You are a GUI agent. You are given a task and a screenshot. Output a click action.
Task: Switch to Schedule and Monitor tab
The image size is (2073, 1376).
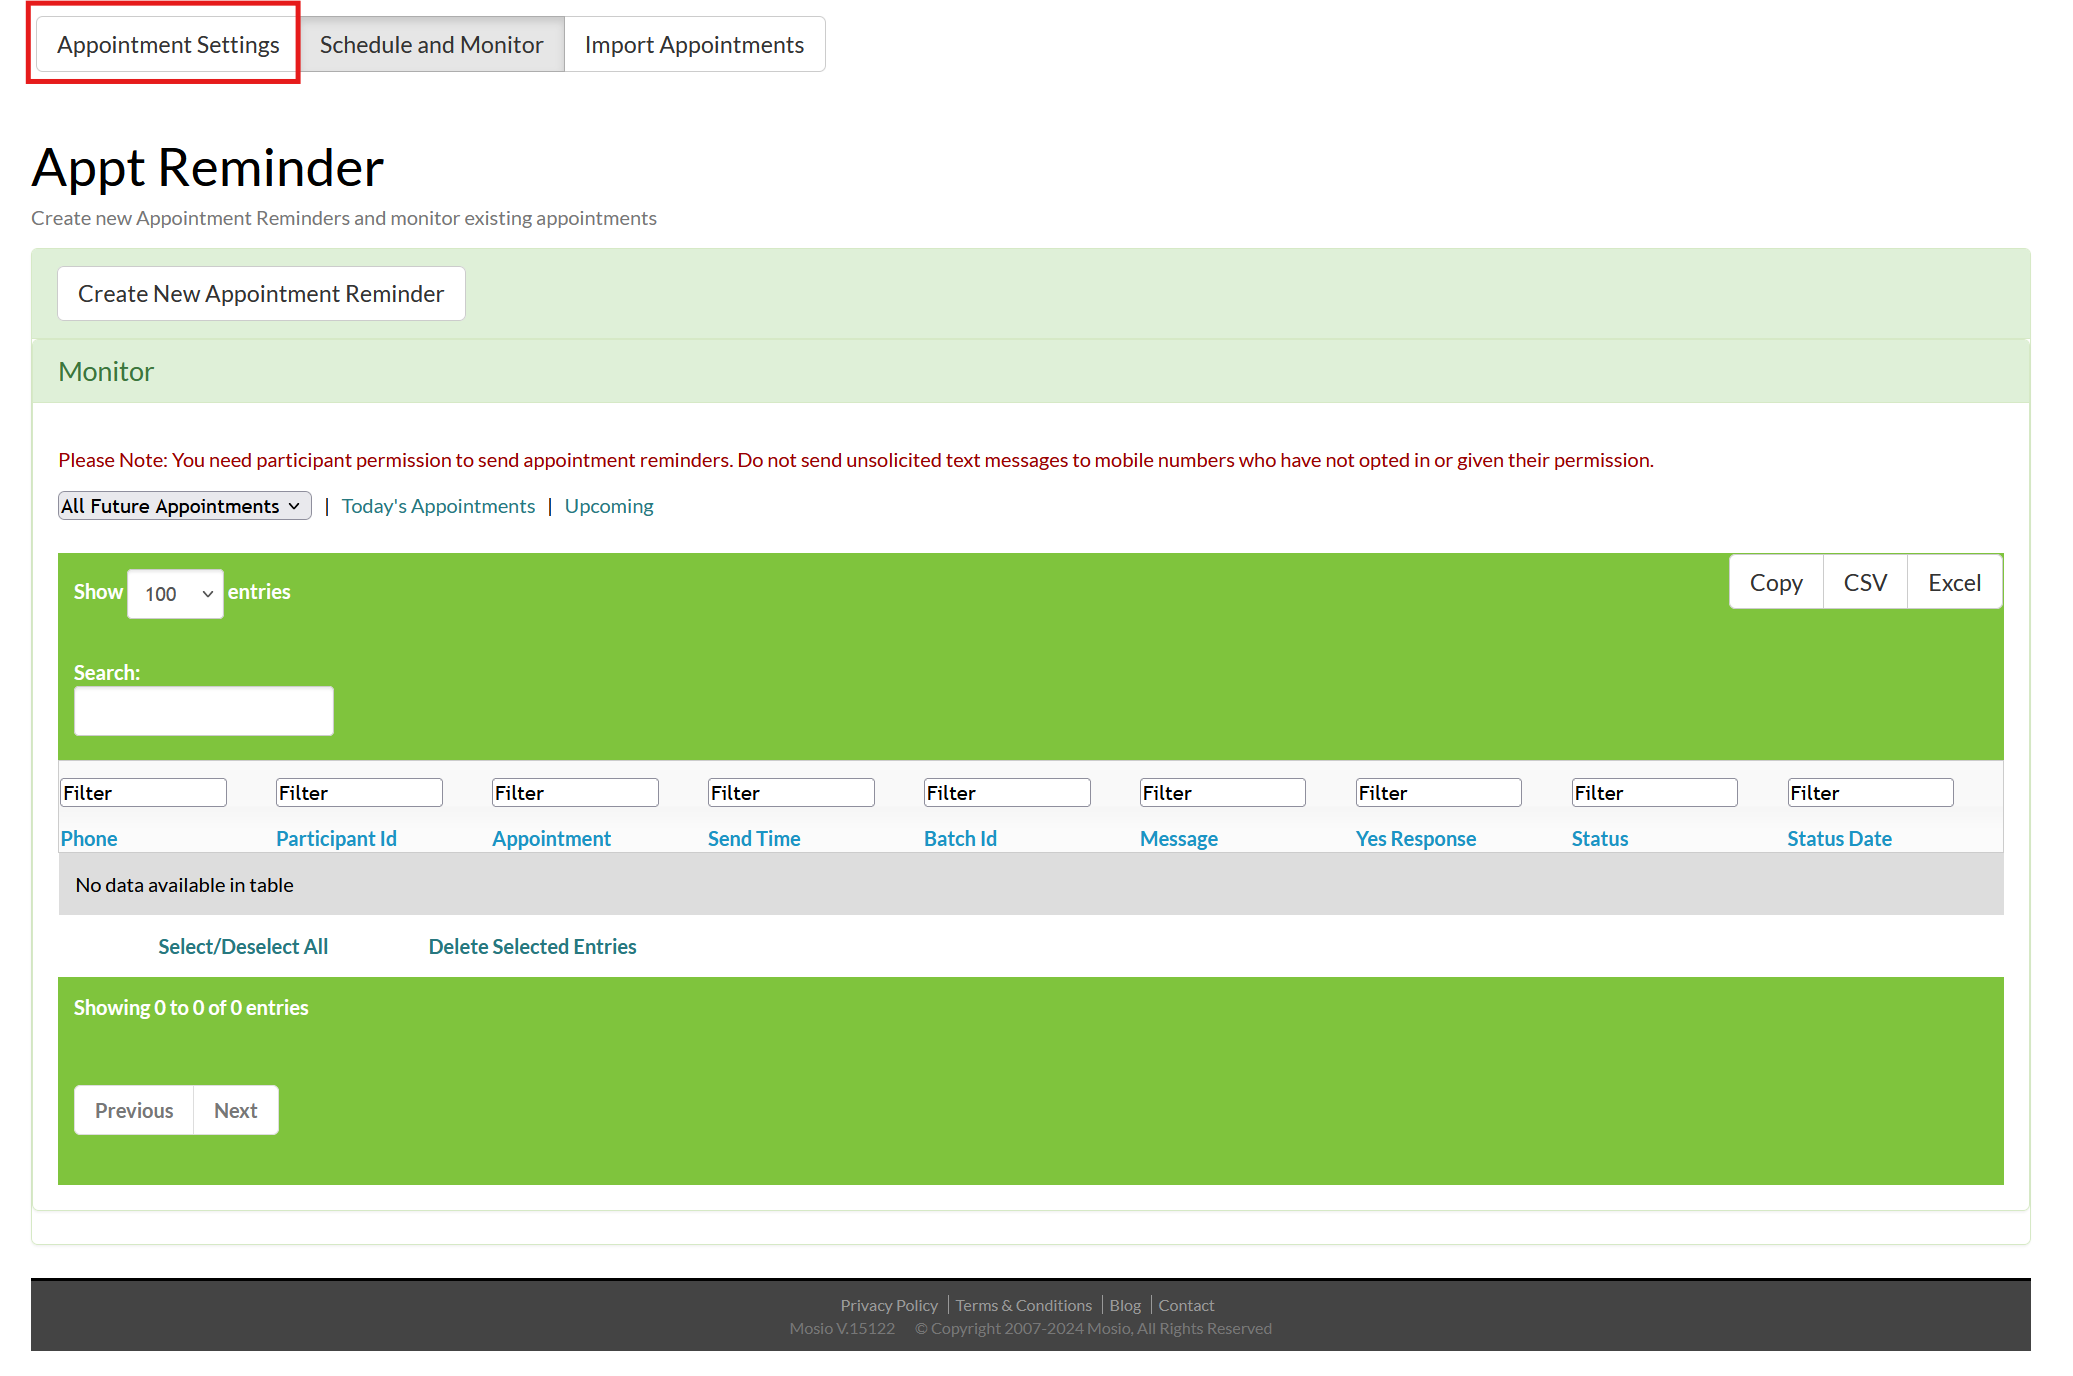pos(431,44)
